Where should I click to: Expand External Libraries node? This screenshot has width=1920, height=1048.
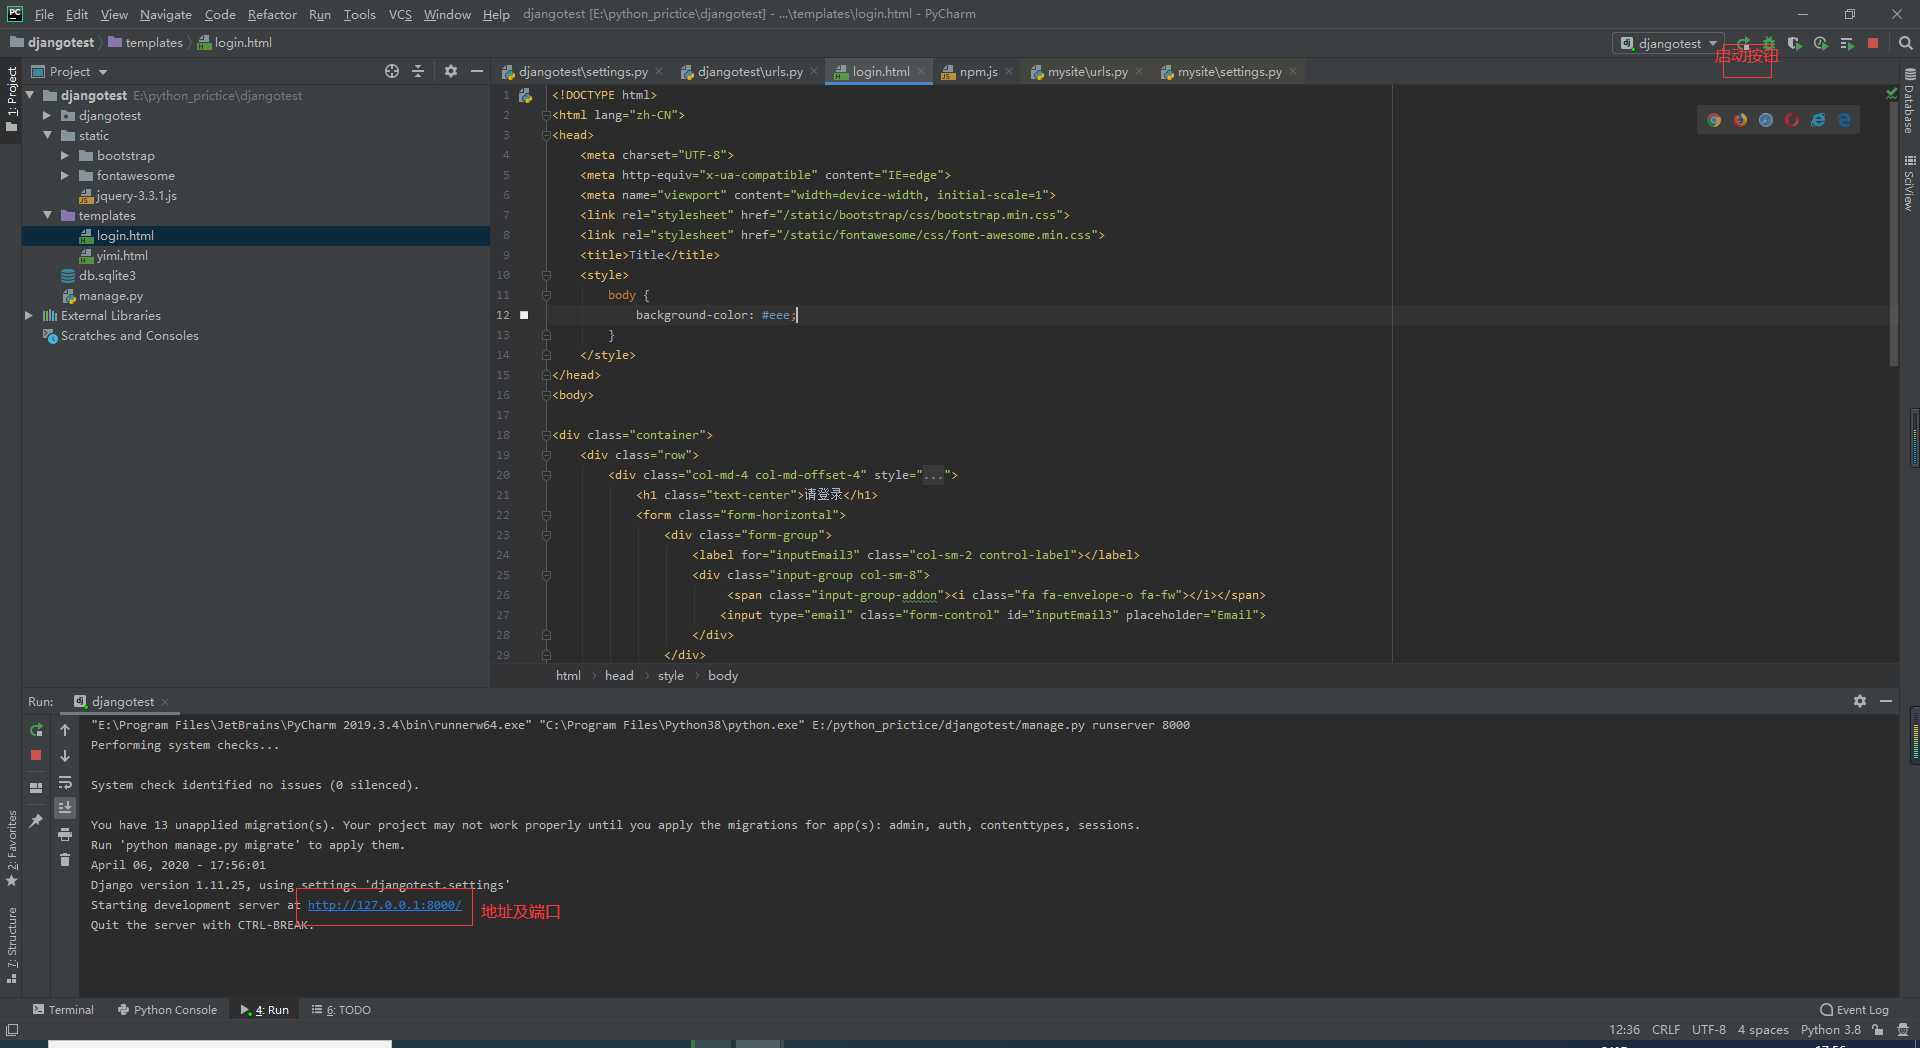pyautogui.click(x=29, y=315)
